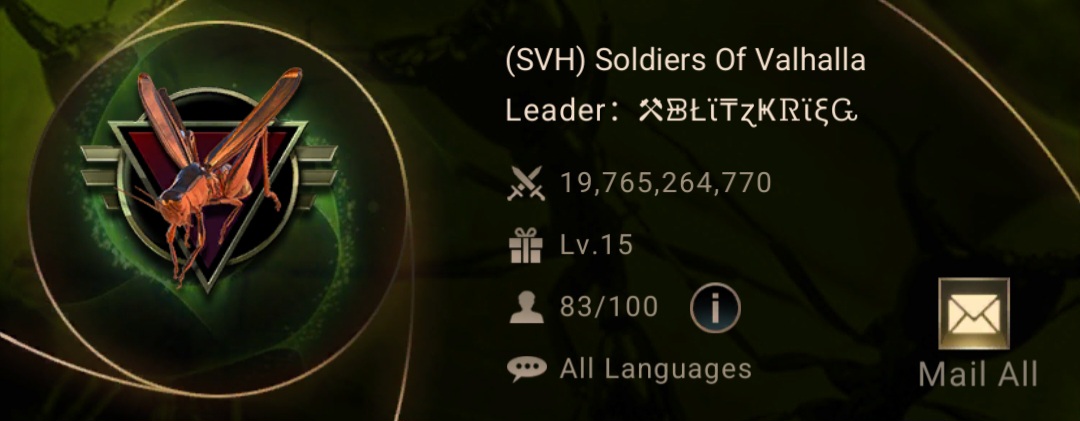
Task: Open the Leader name profile
Action: tap(748, 110)
